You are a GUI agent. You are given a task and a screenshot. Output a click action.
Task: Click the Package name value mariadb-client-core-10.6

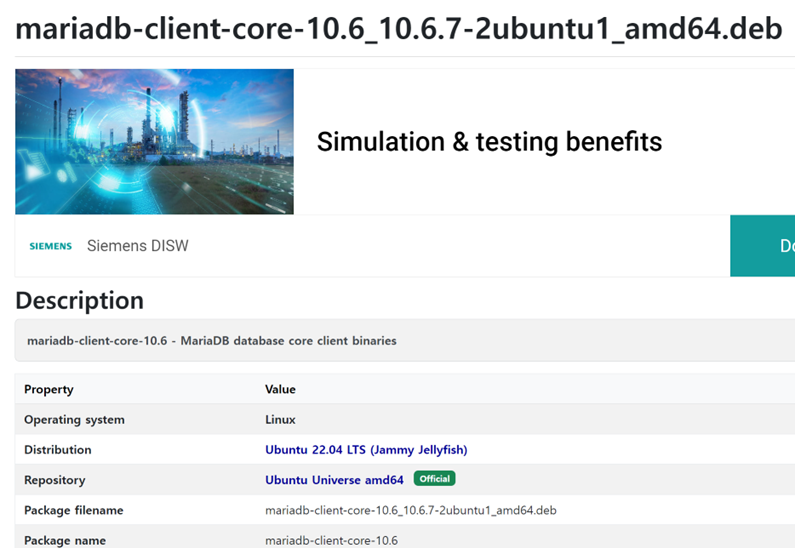point(332,540)
